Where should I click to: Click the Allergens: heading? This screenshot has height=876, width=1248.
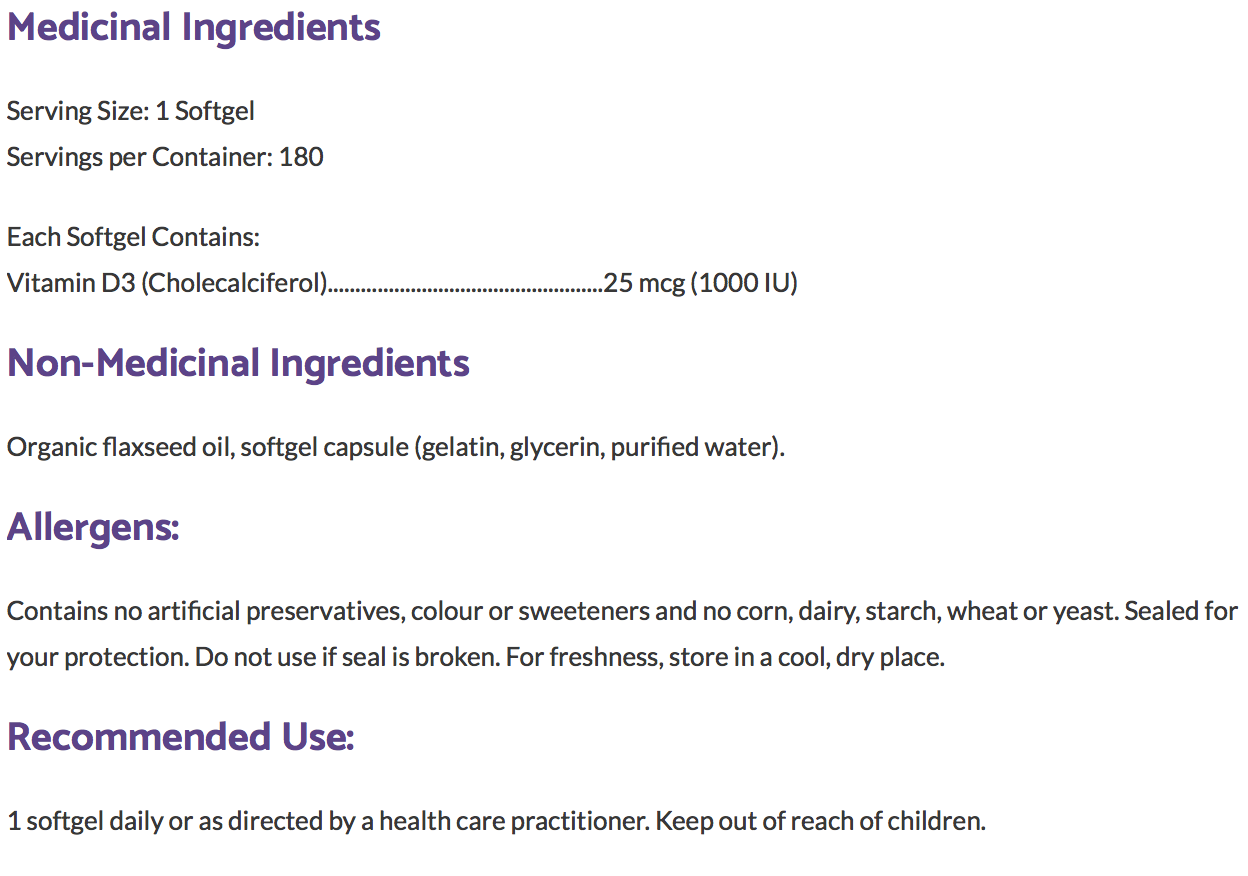[93, 527]
